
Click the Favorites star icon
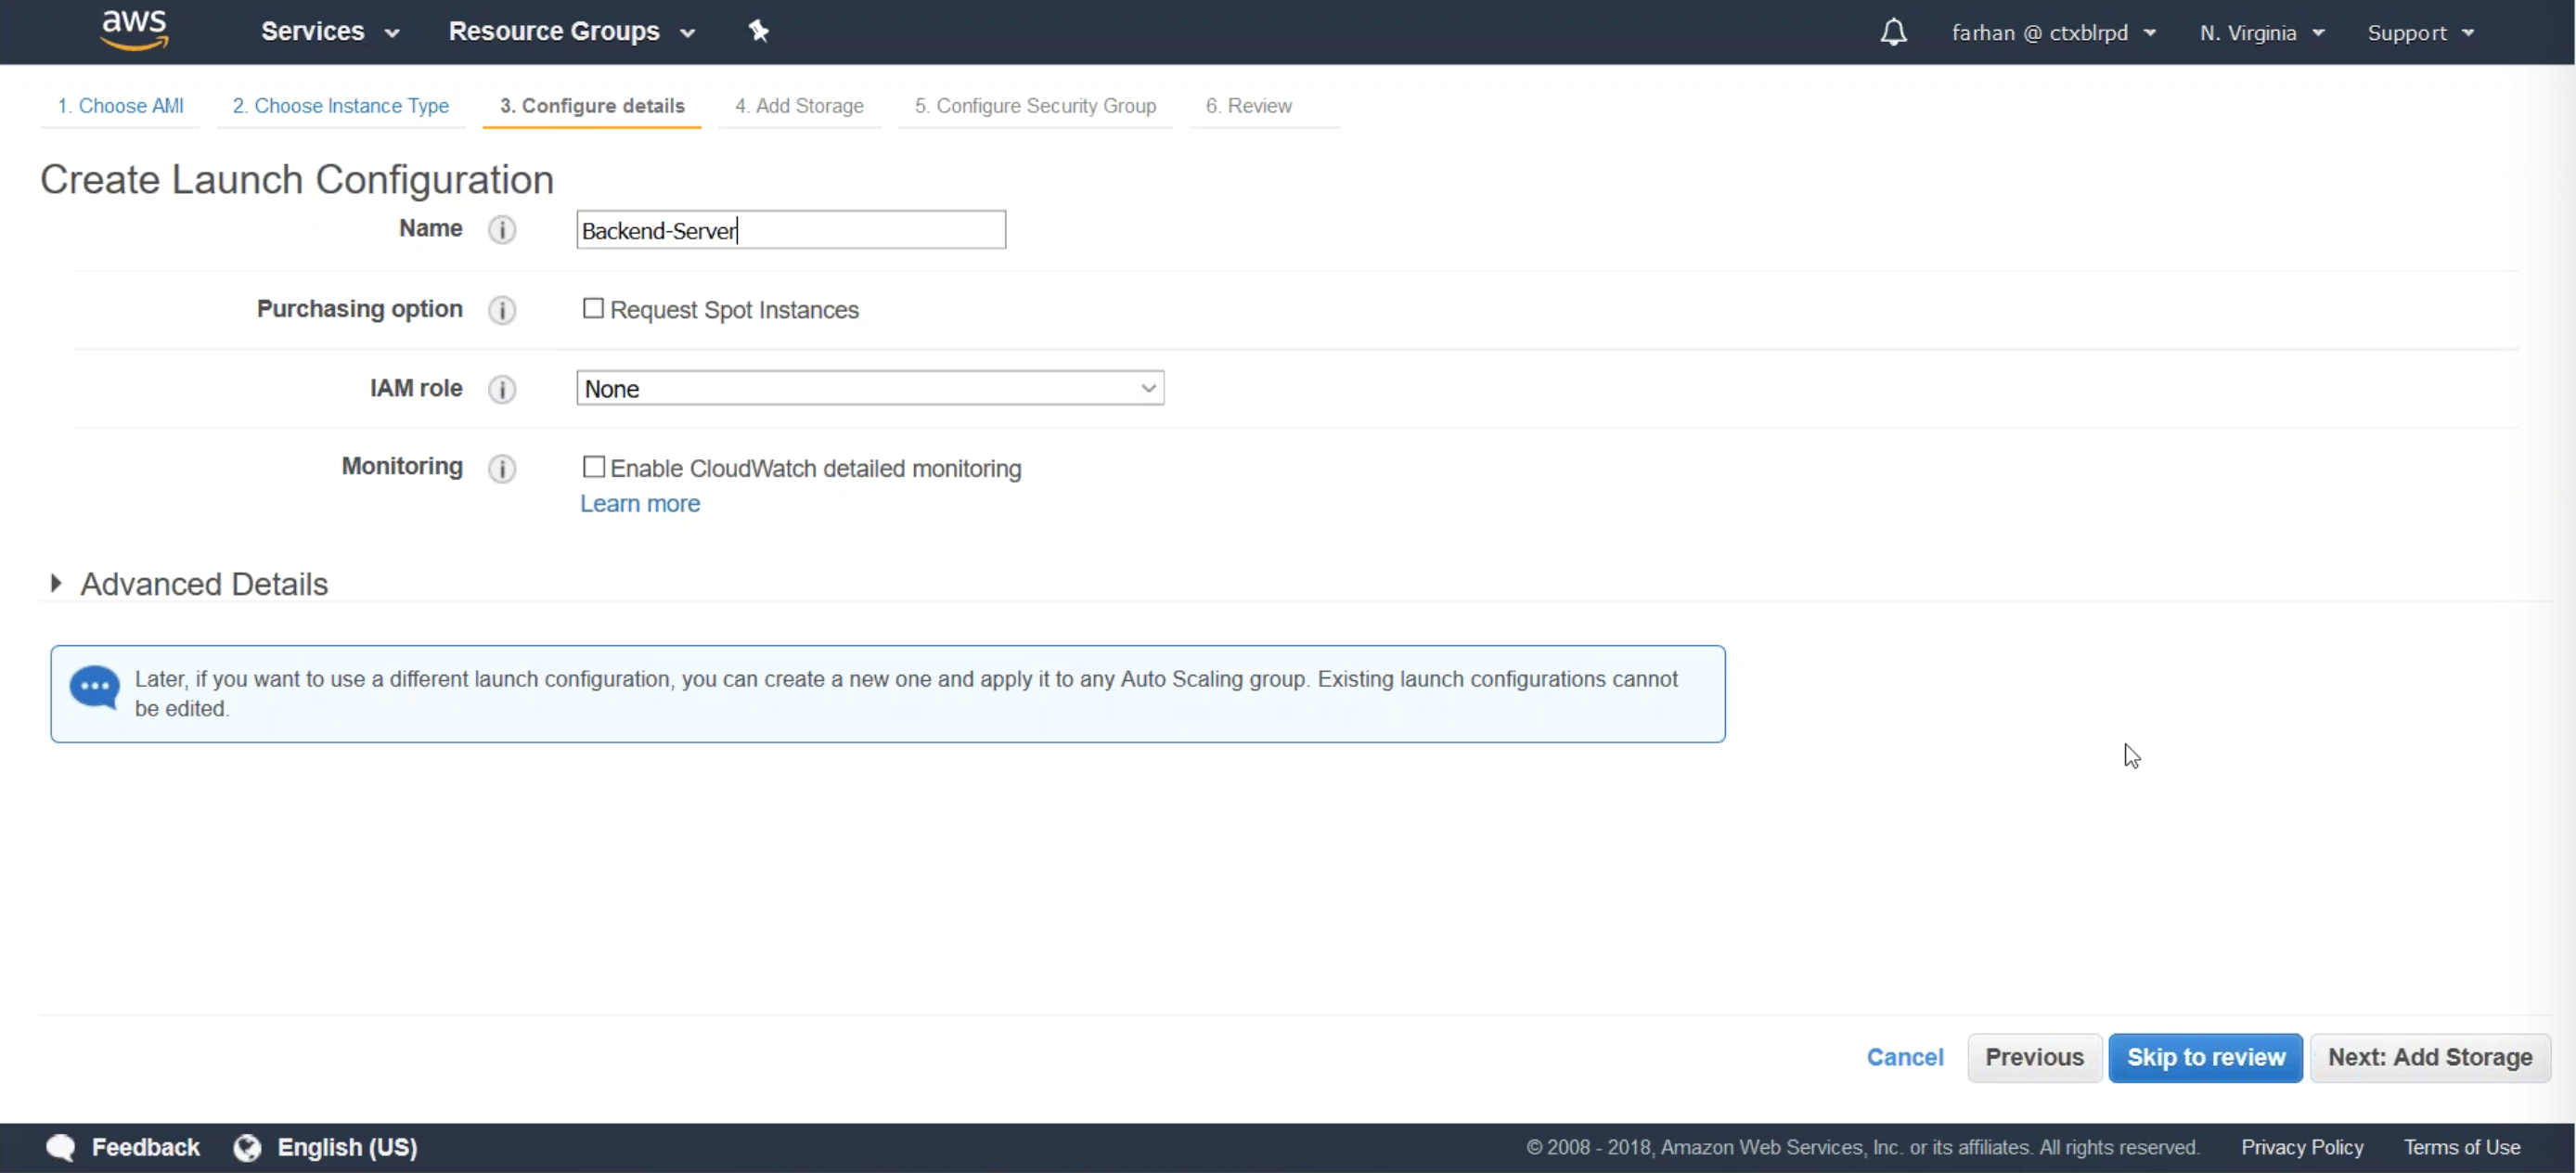pyautogui.click(x=759, y=32)
